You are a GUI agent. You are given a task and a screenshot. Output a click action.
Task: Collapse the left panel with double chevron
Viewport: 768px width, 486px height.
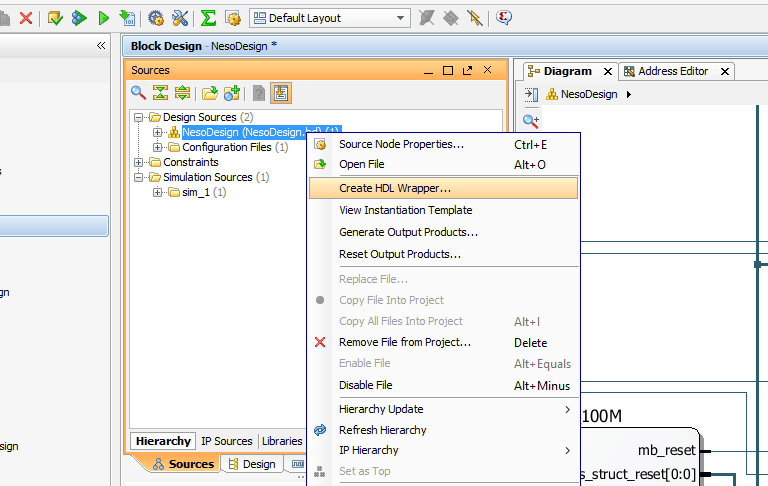101,46
